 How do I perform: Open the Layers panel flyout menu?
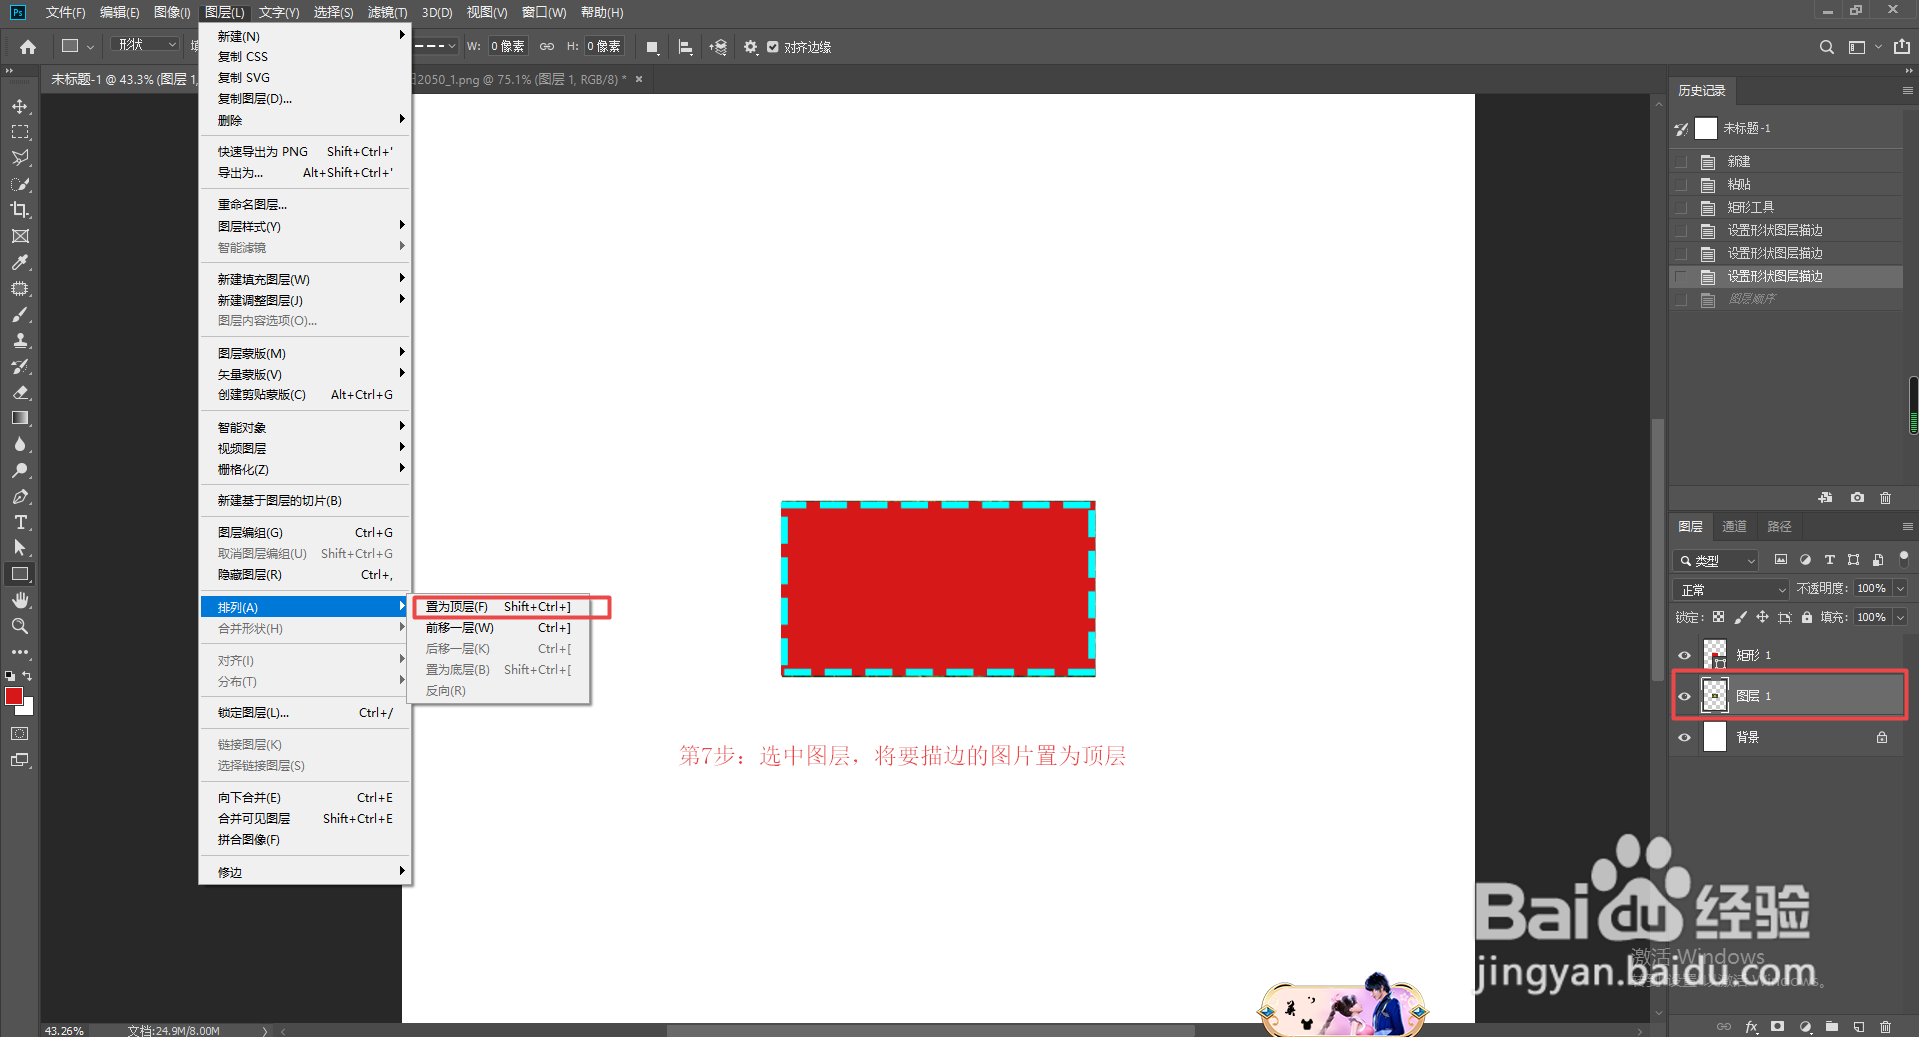[1907, 526]
